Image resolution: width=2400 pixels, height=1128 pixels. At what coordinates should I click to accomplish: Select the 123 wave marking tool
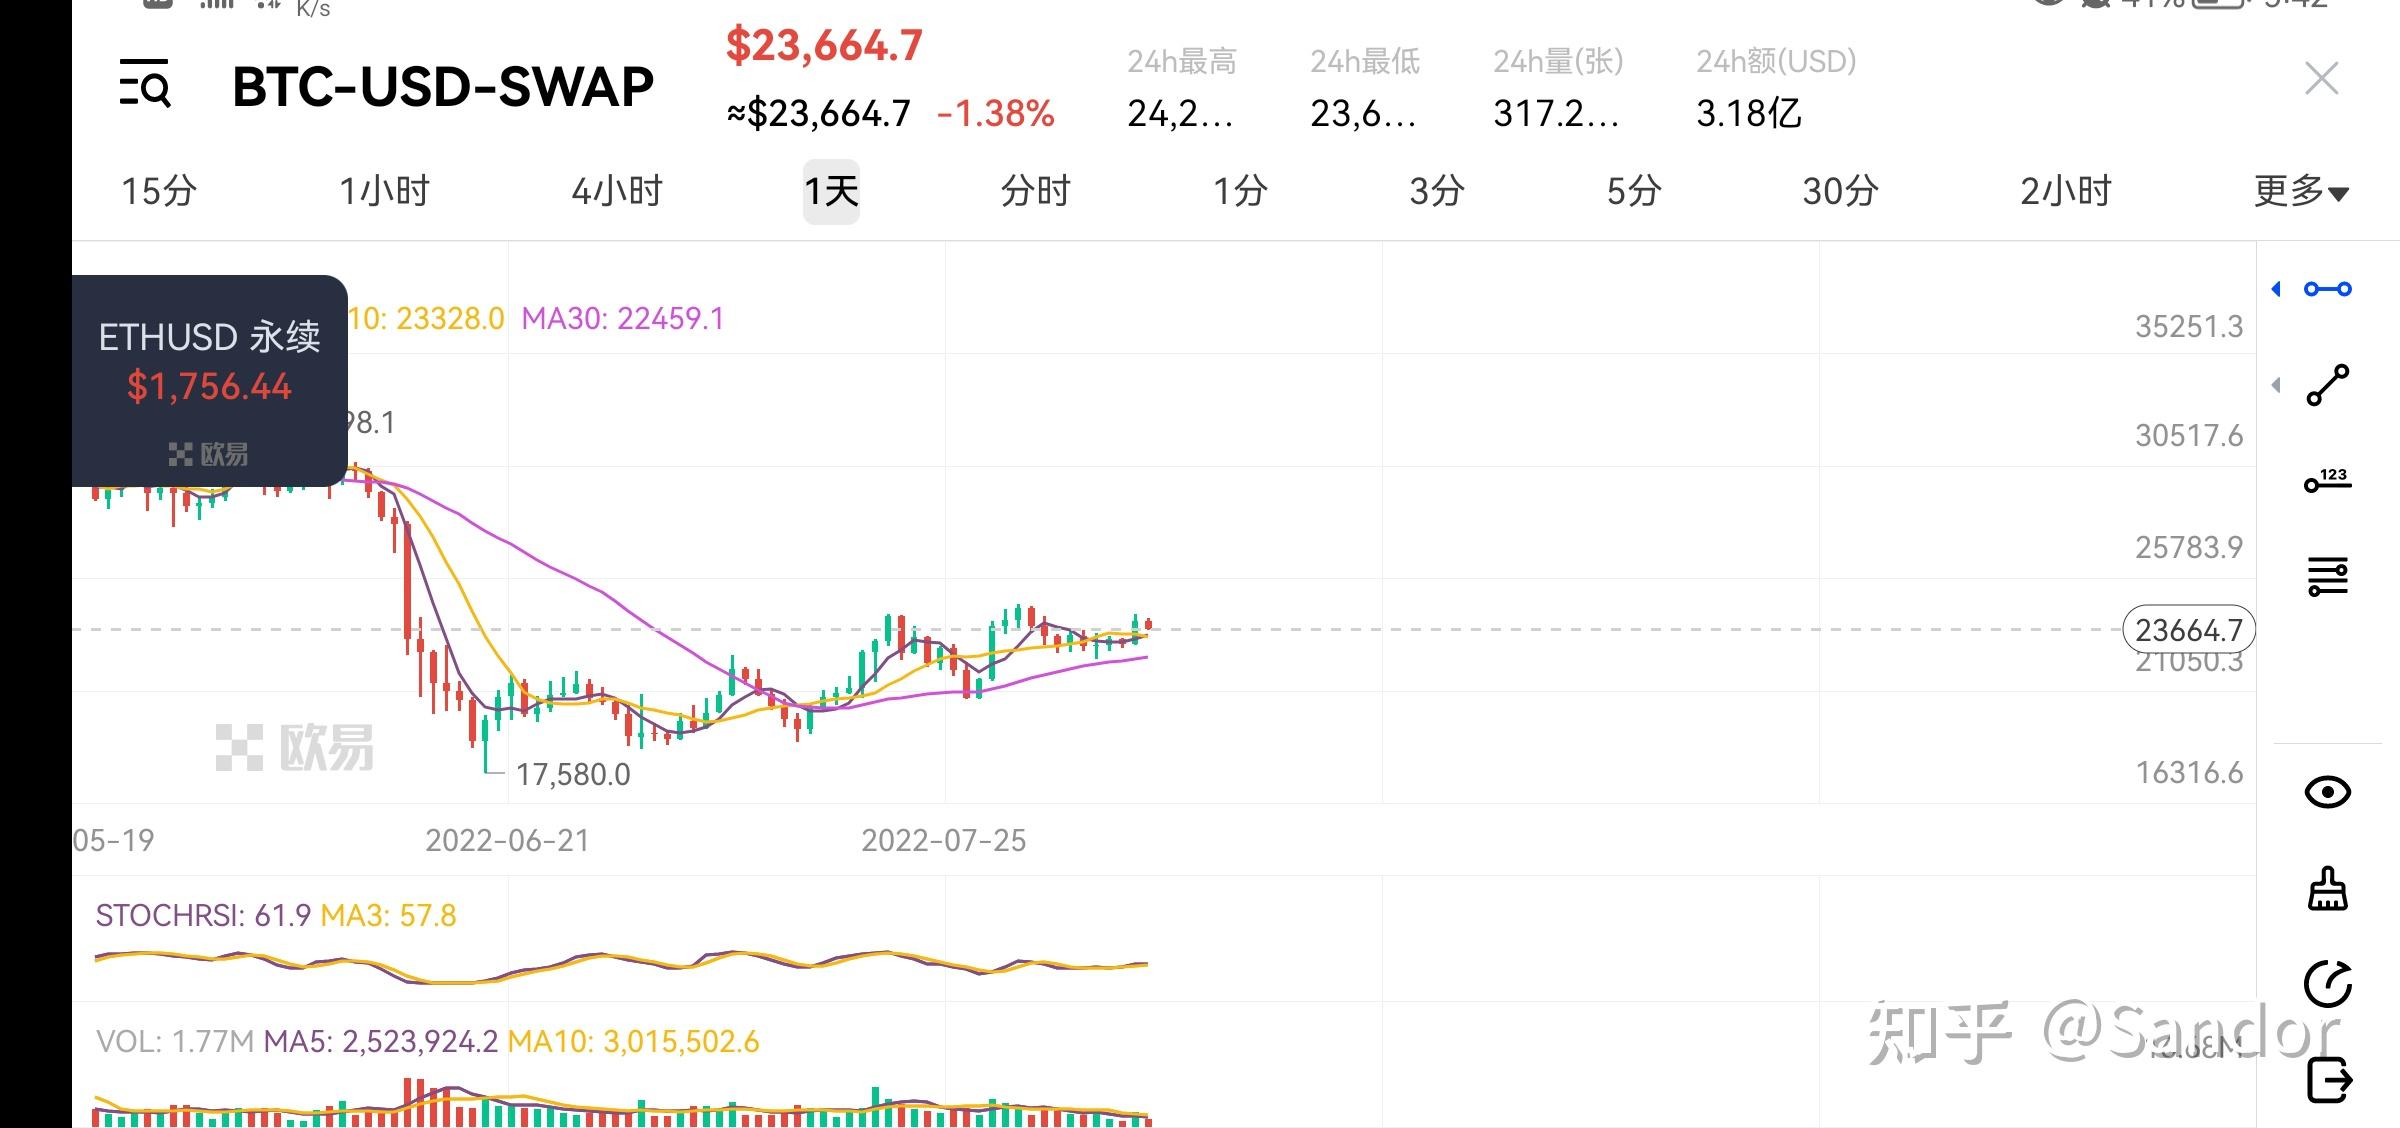click(x=2328, y=480)
